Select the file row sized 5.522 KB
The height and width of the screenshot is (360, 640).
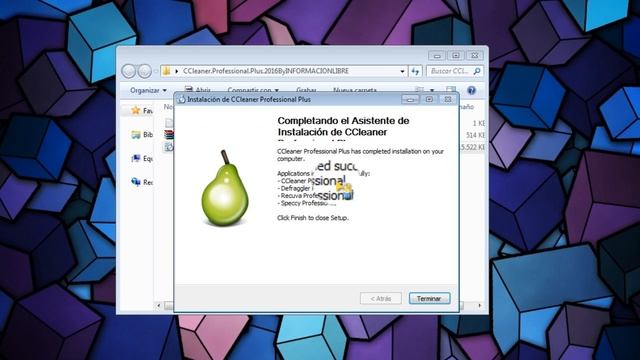pyautogui.click(x=473, y=147)
